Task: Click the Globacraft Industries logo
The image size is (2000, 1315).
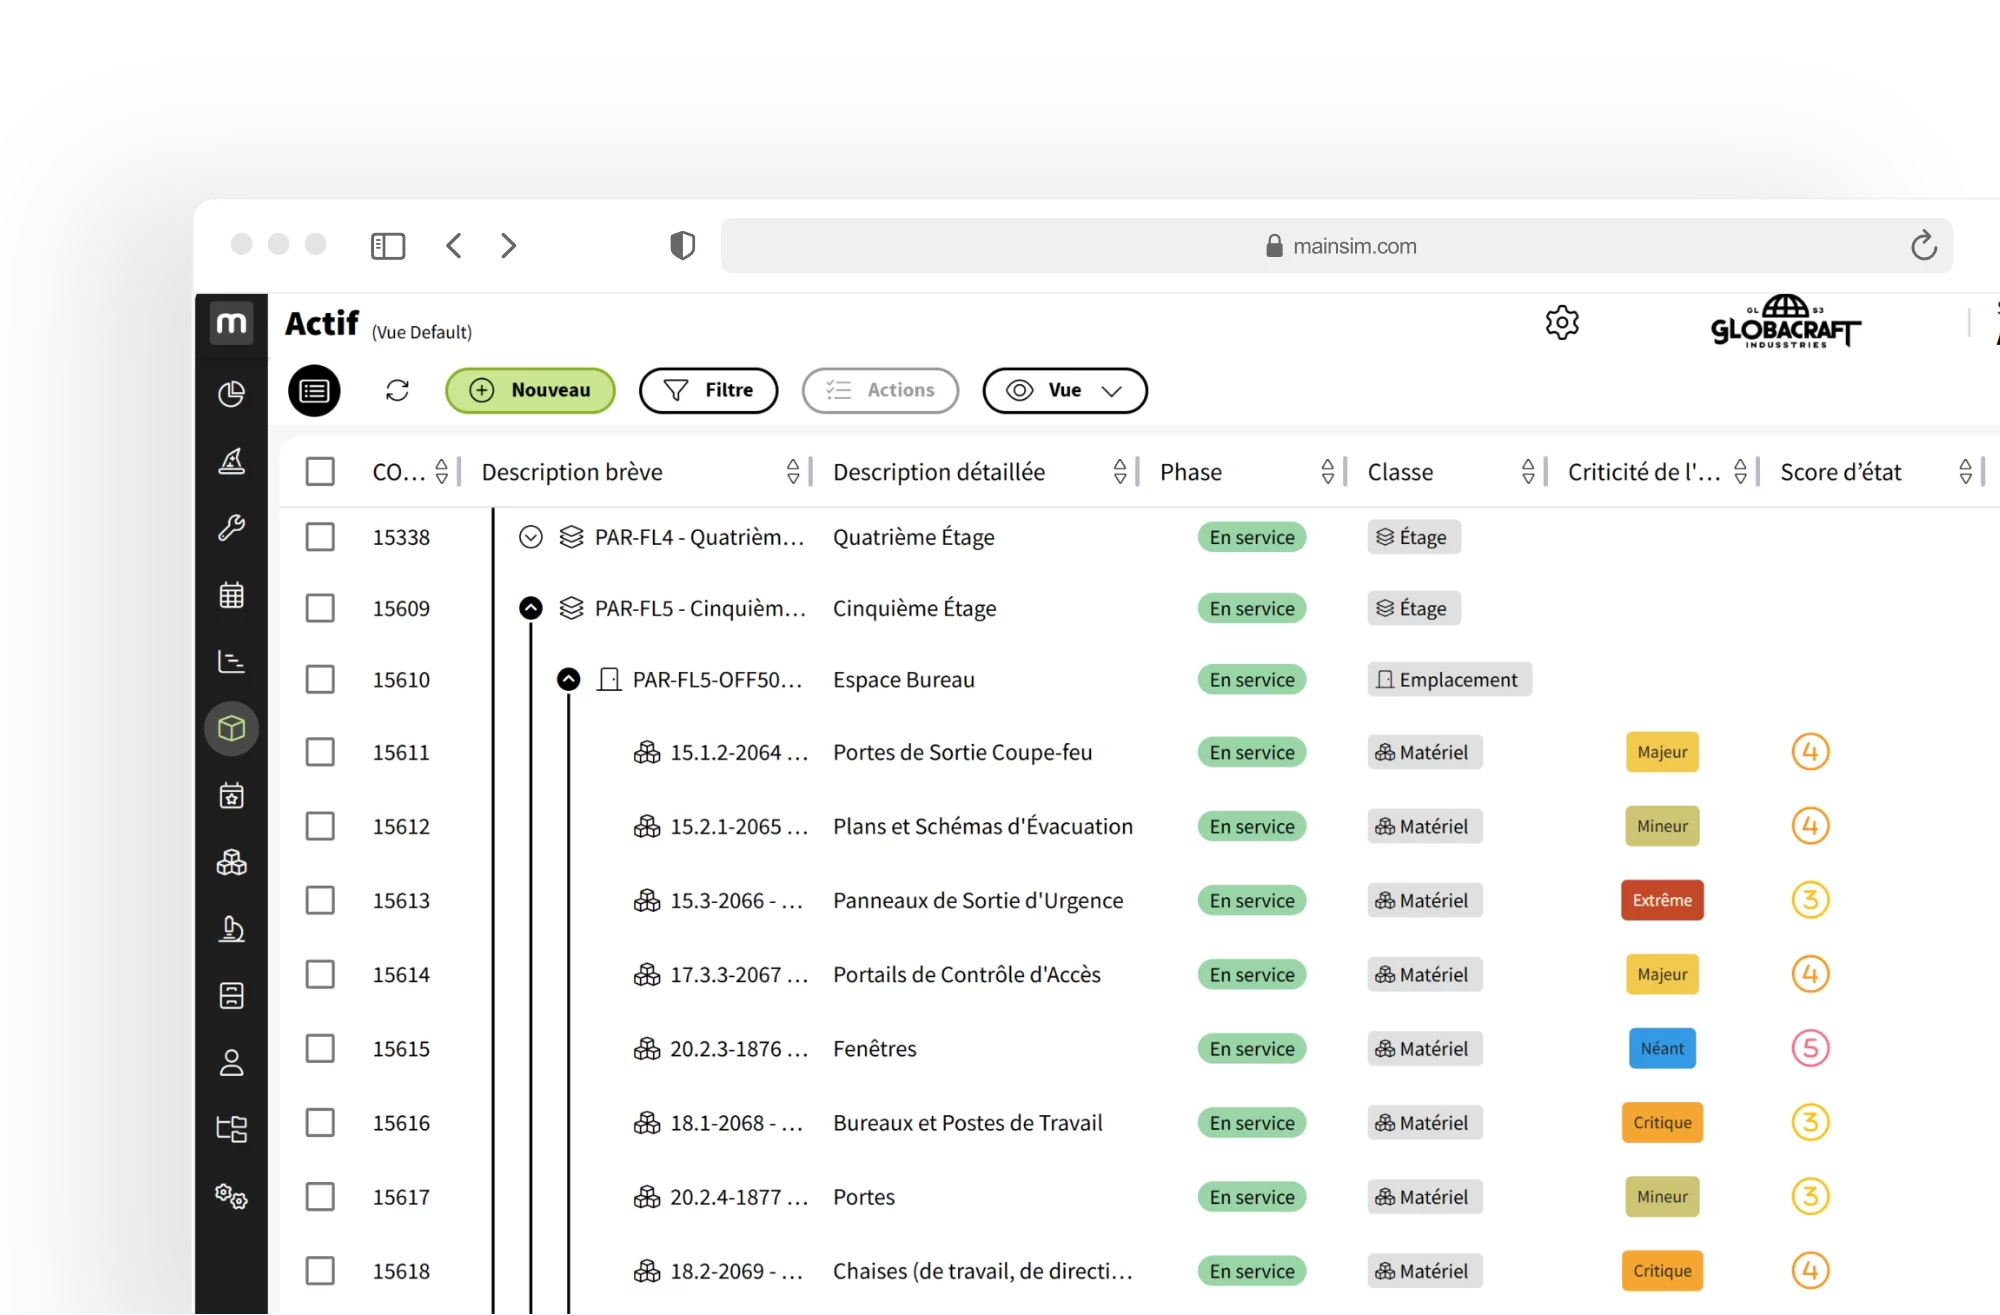Action: 1785,321
